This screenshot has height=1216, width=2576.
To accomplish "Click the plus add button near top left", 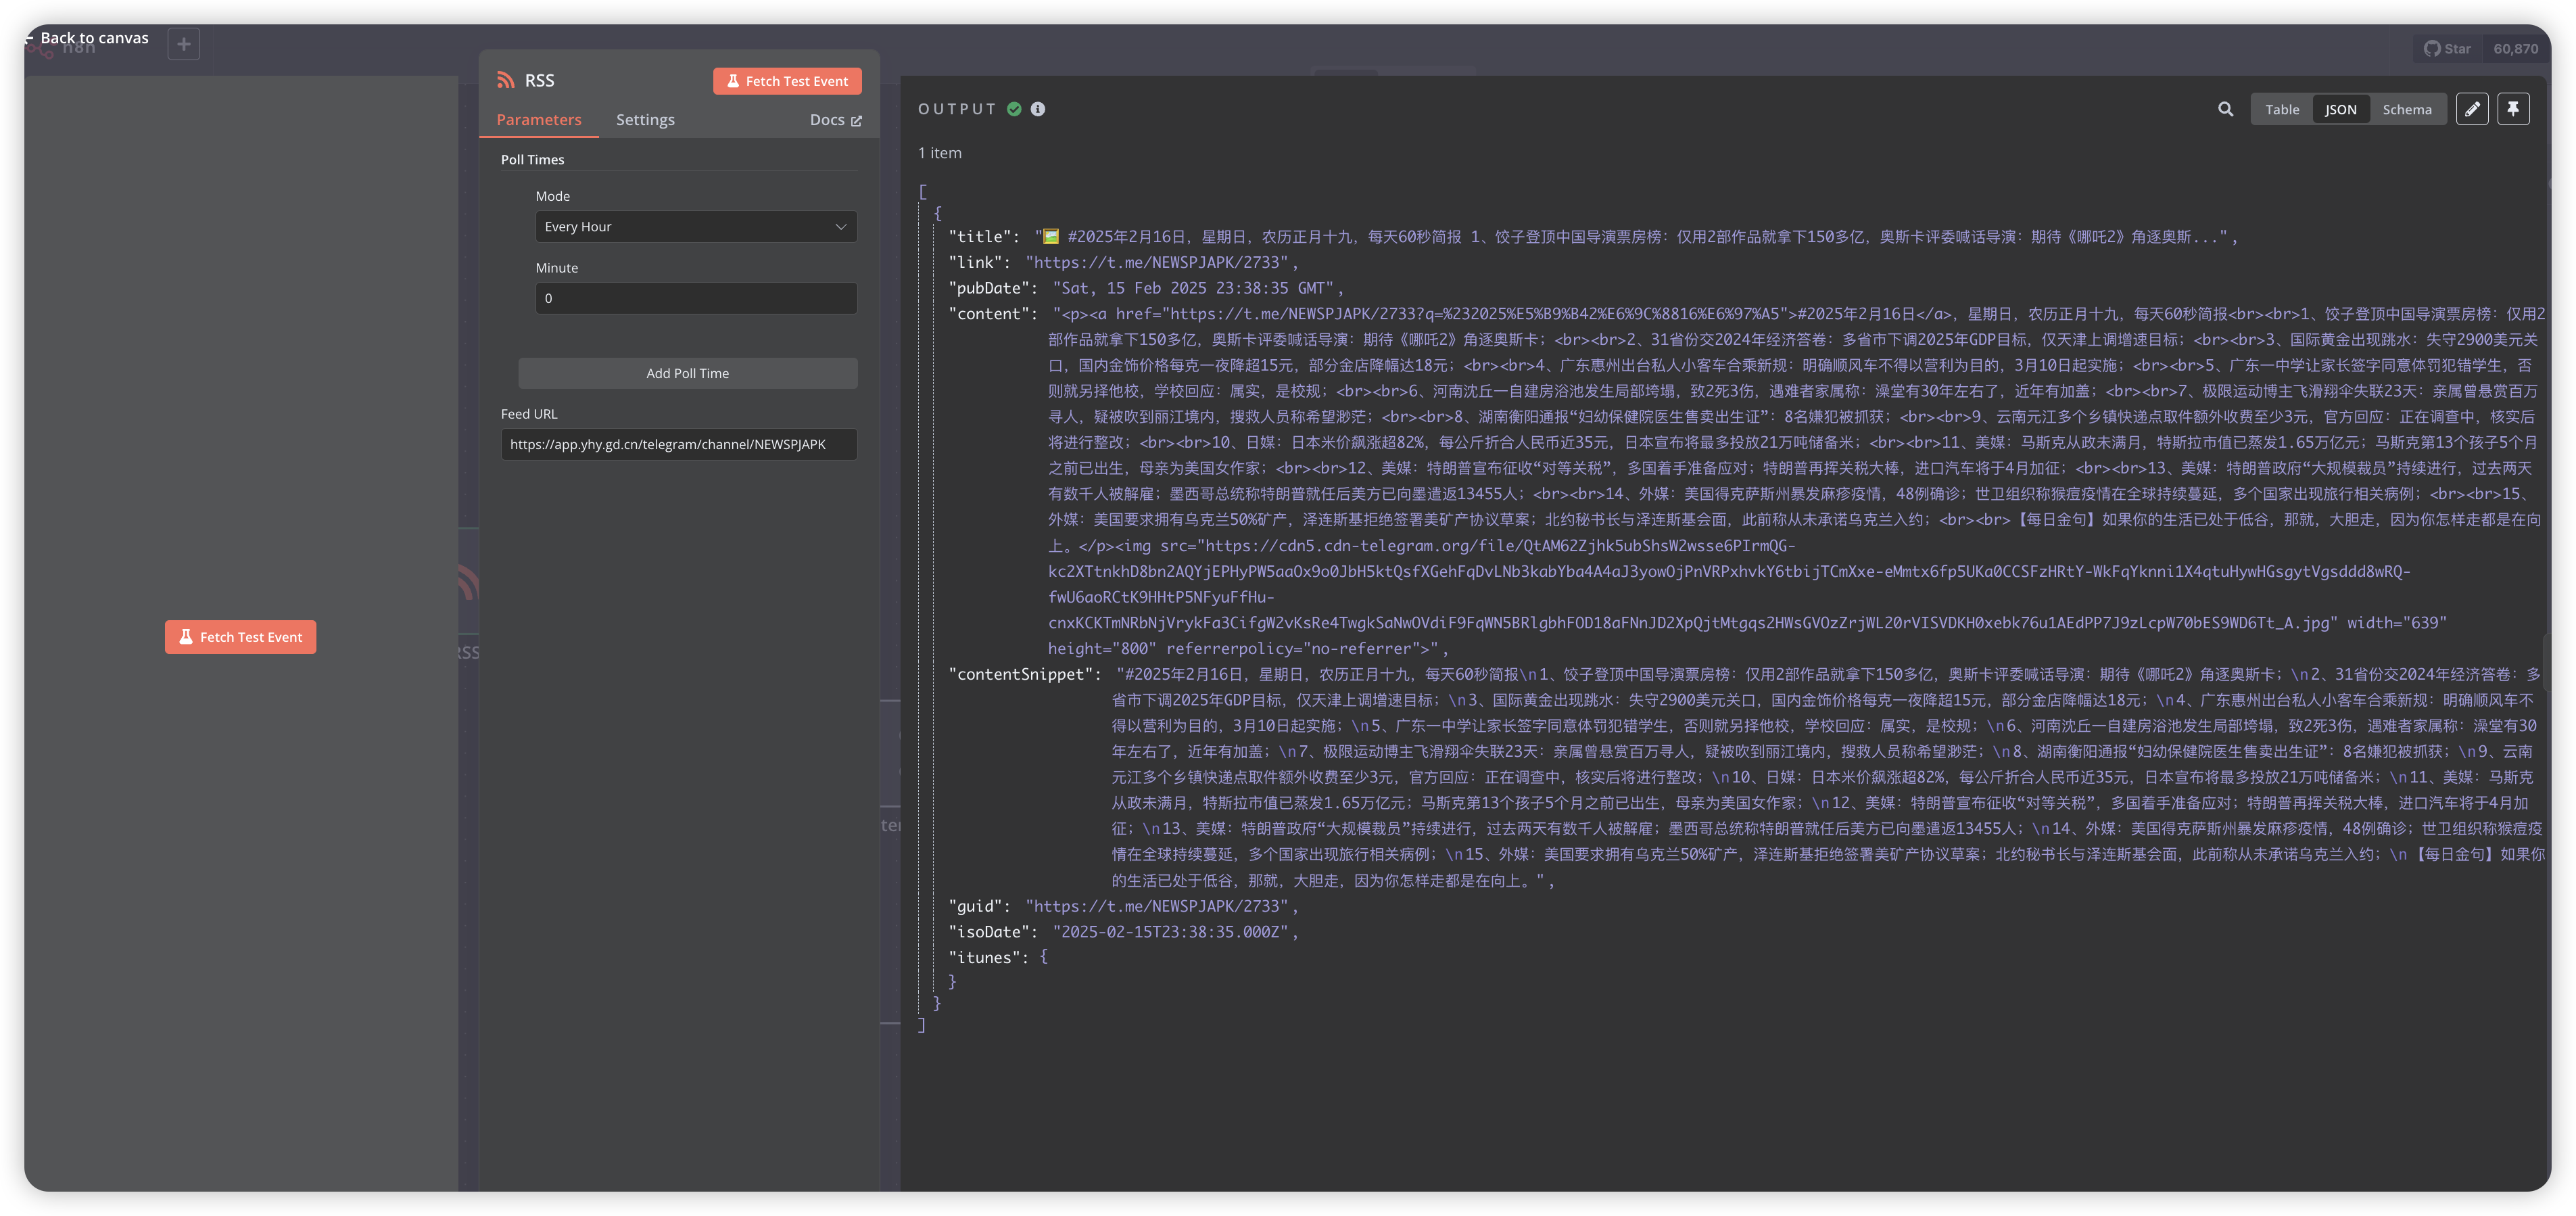I will pyautogui.click(x=183, y=44).
